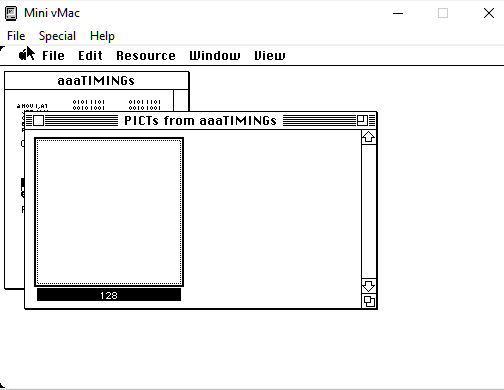Open the Apple menu
Viewport: 504px width, 390px height.
pyautogui.click(x=23, y=55)
